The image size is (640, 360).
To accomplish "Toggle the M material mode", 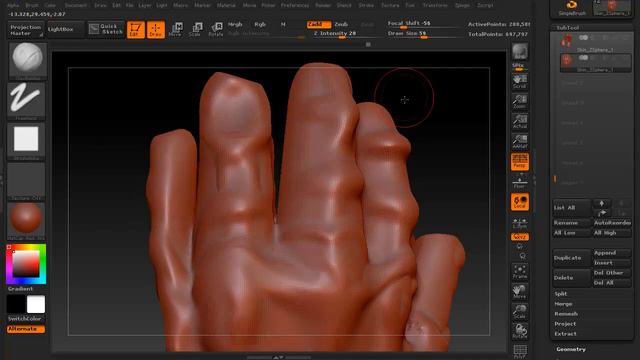I will coord(283,24).
